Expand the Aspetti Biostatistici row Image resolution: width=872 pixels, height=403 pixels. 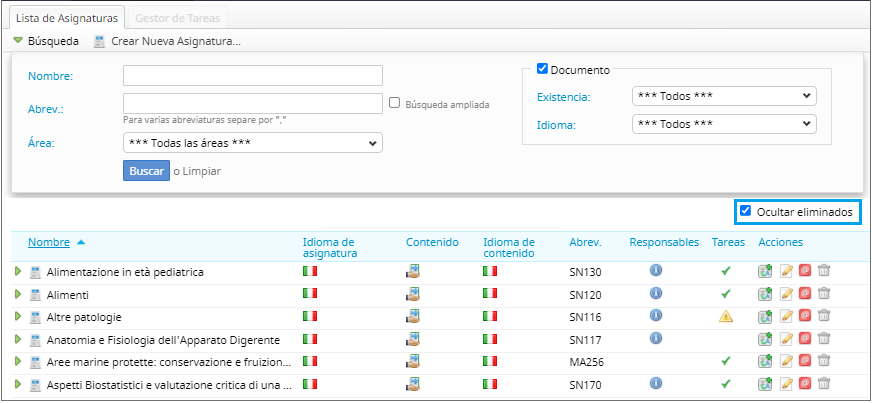click(18, 384)
